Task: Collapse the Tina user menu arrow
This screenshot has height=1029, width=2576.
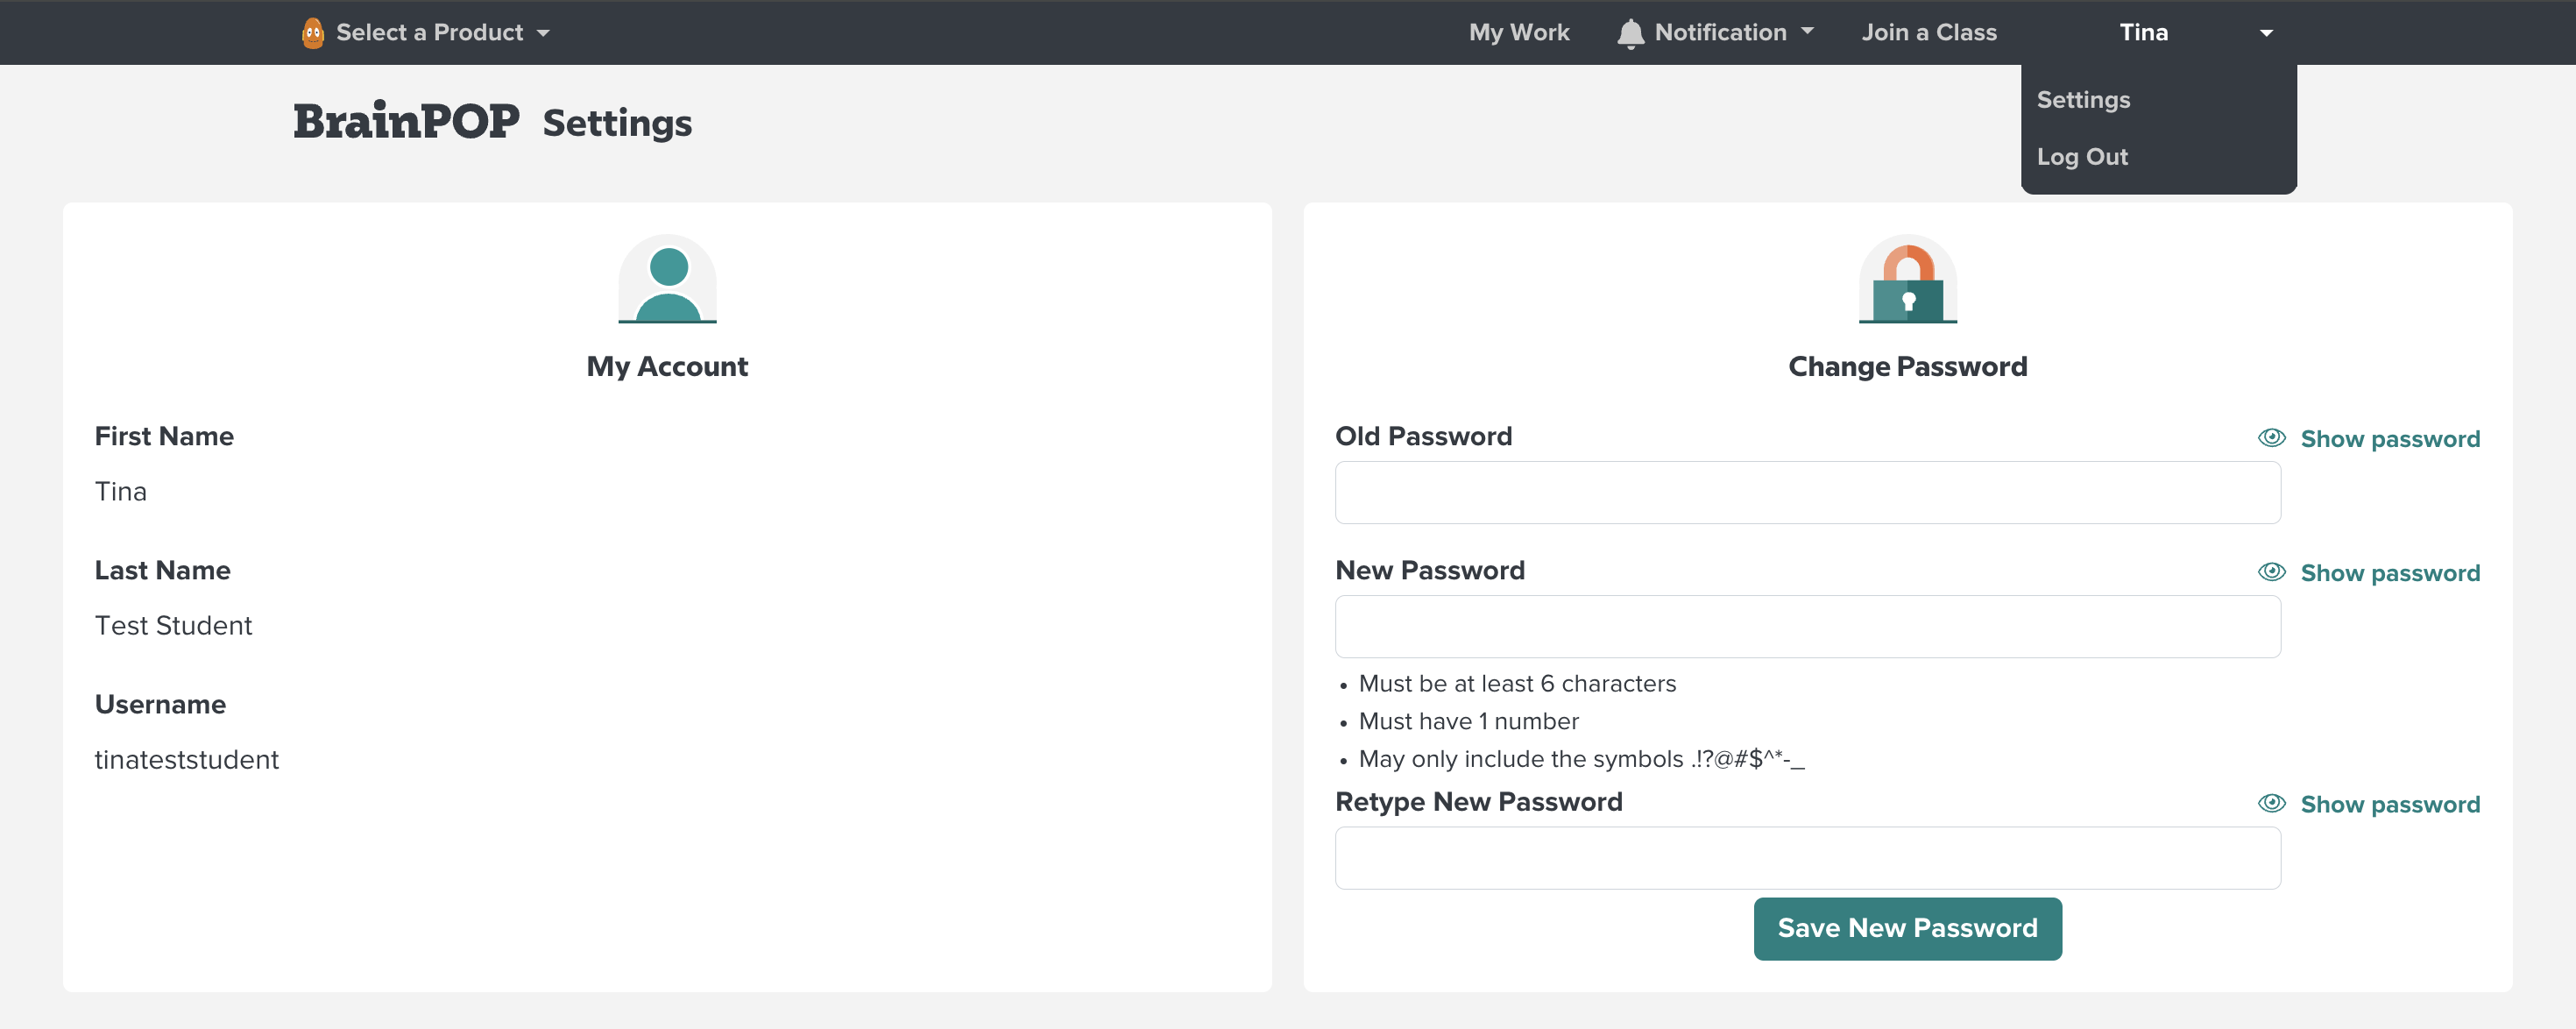Action: pyautogui.click(x=2266, y=33)
